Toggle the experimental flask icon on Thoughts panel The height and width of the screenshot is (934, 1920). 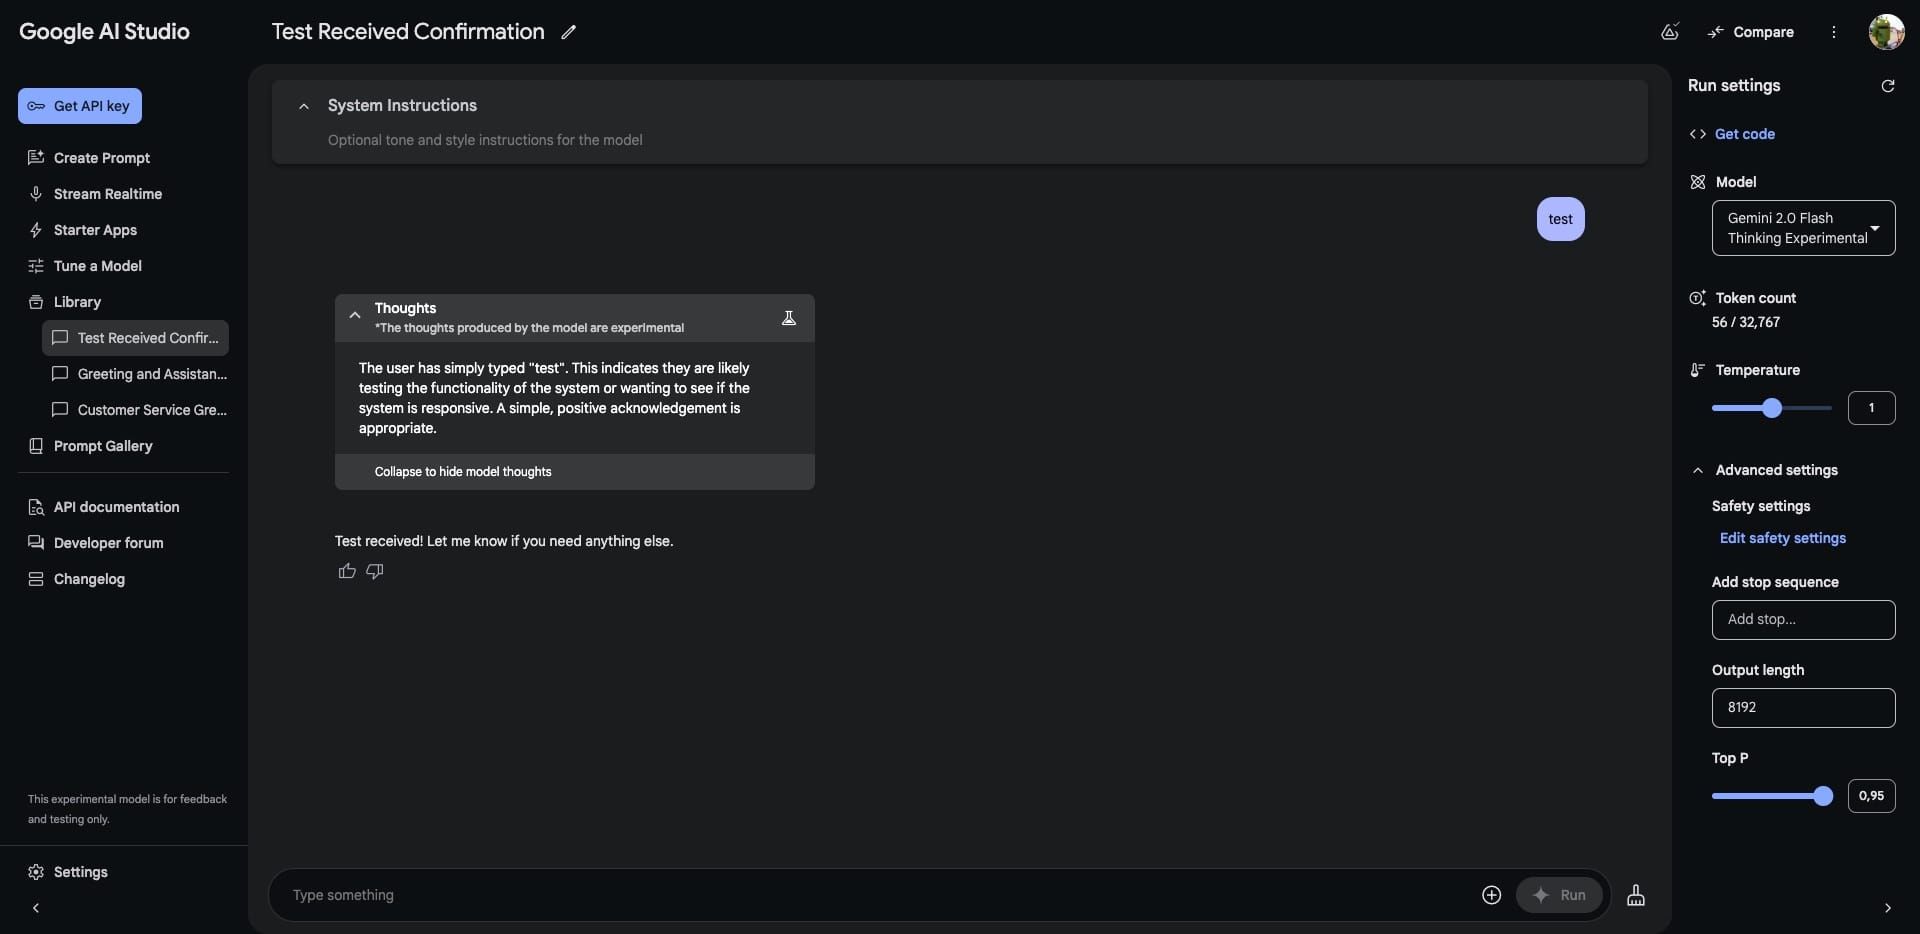point(789,317)
